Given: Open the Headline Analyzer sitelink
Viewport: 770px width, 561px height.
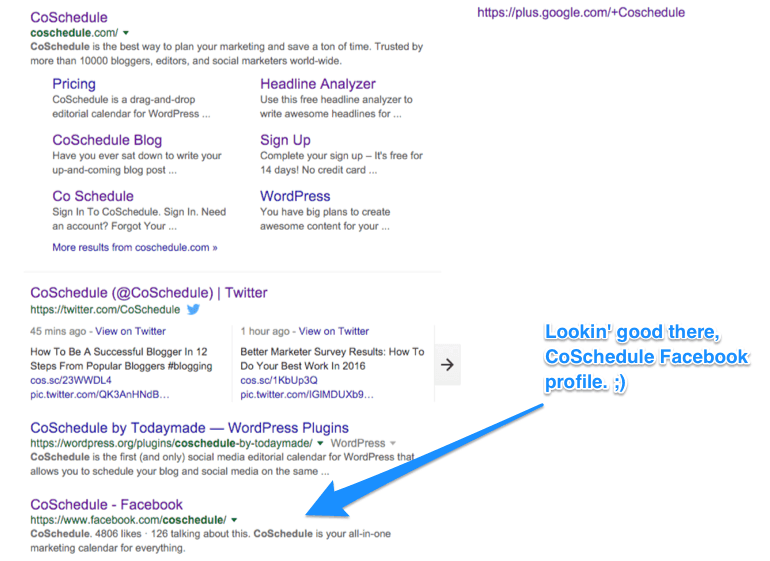Looking at the screenshot, I should click(x=318, y=84).
